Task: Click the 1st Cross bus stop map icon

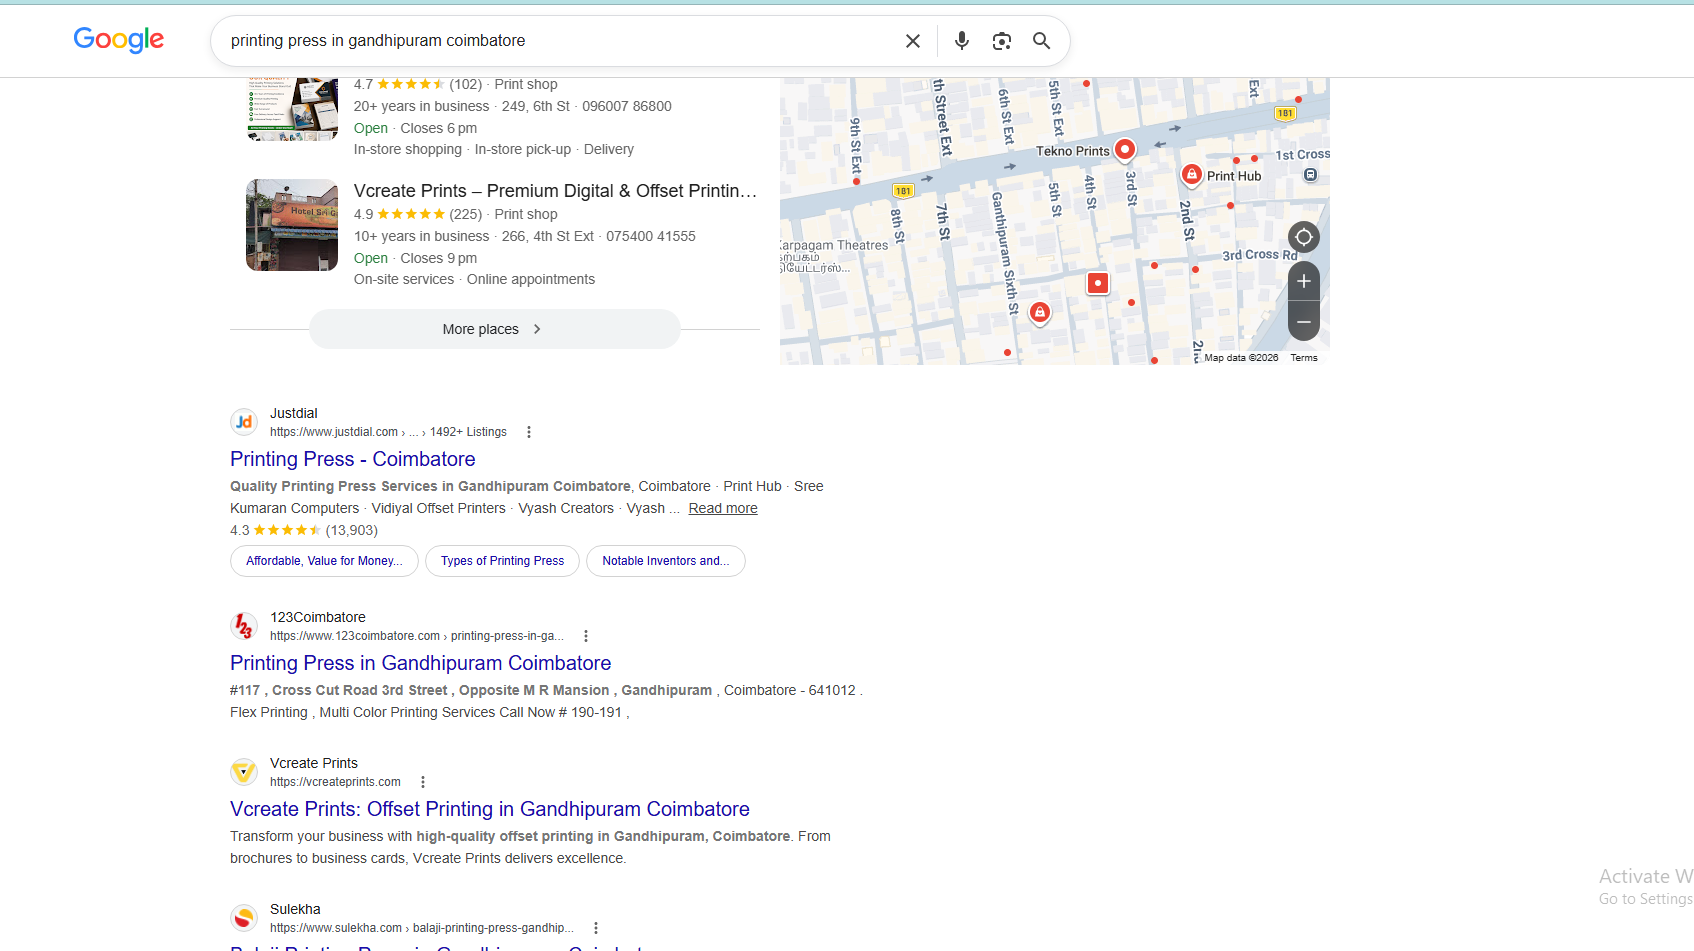Action: click(x=1310, y=175)
